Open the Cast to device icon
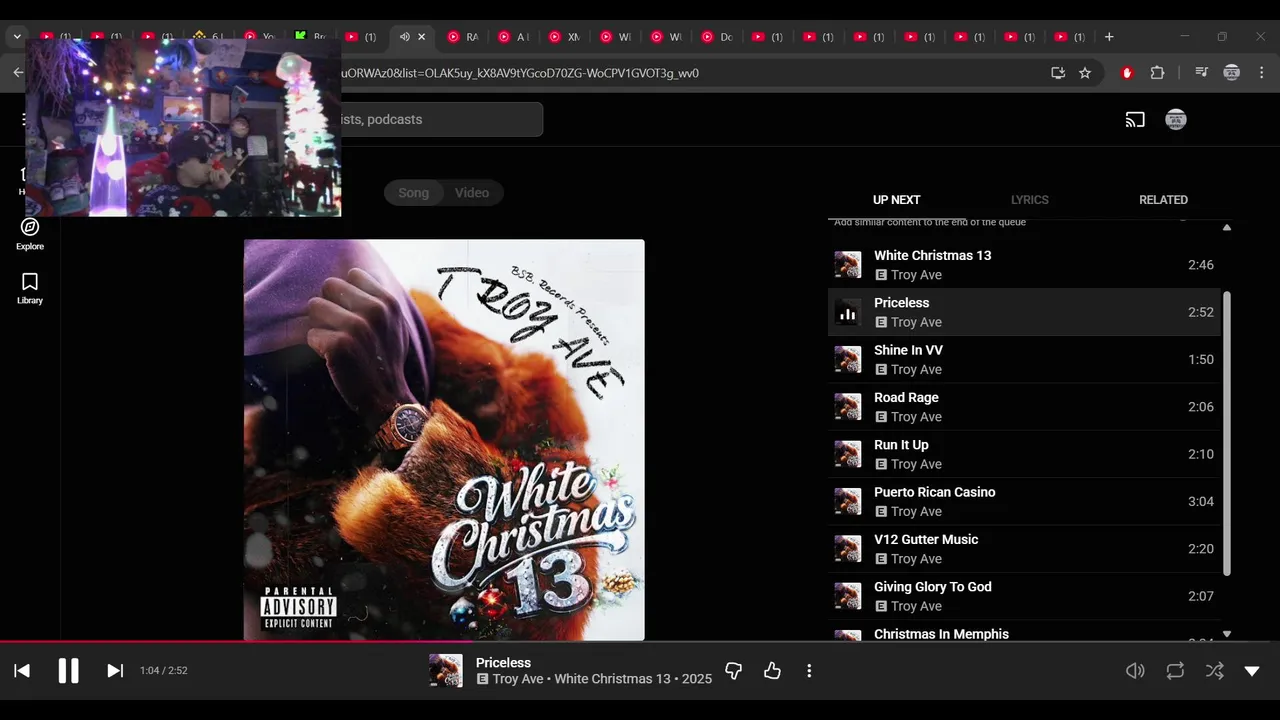The image size is (1280, 720). tap(1135, 120)
